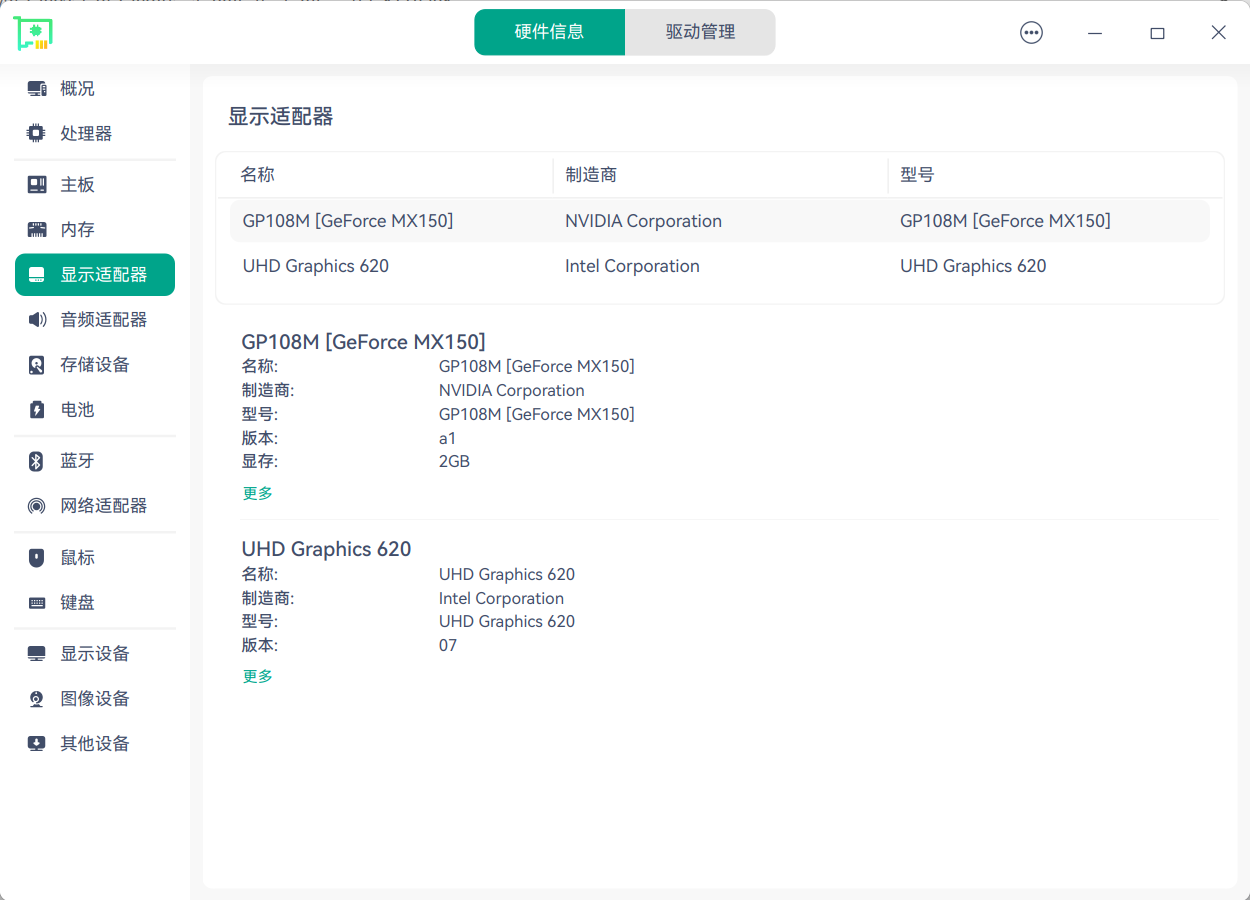Open 概况 in the sidebar
This screenshot has height=900, width=1250.
(x=95, y=89)
